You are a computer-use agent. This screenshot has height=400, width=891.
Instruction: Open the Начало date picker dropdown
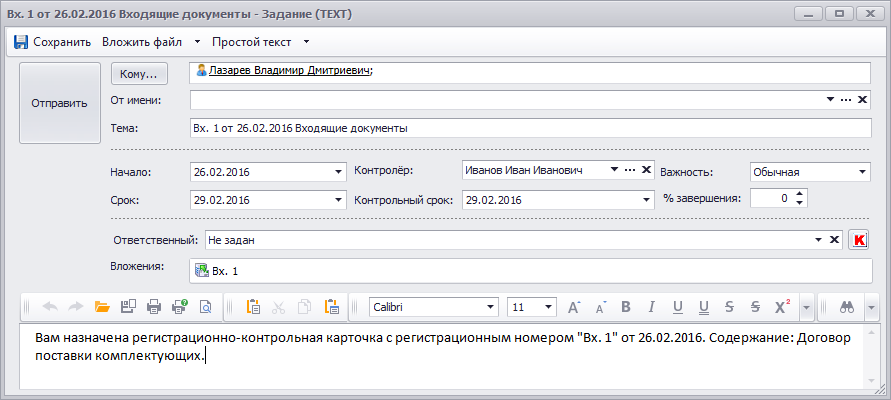click(x=338, y=172)
